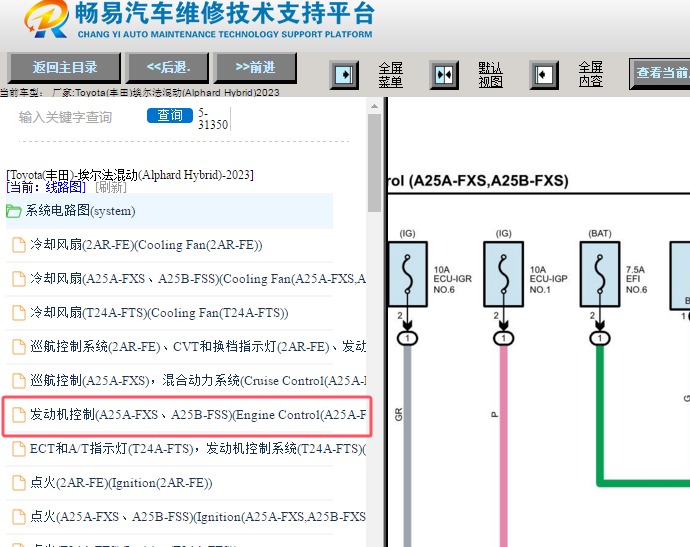
Task: Click the GR gray wire label
Action: coord(399,415)
